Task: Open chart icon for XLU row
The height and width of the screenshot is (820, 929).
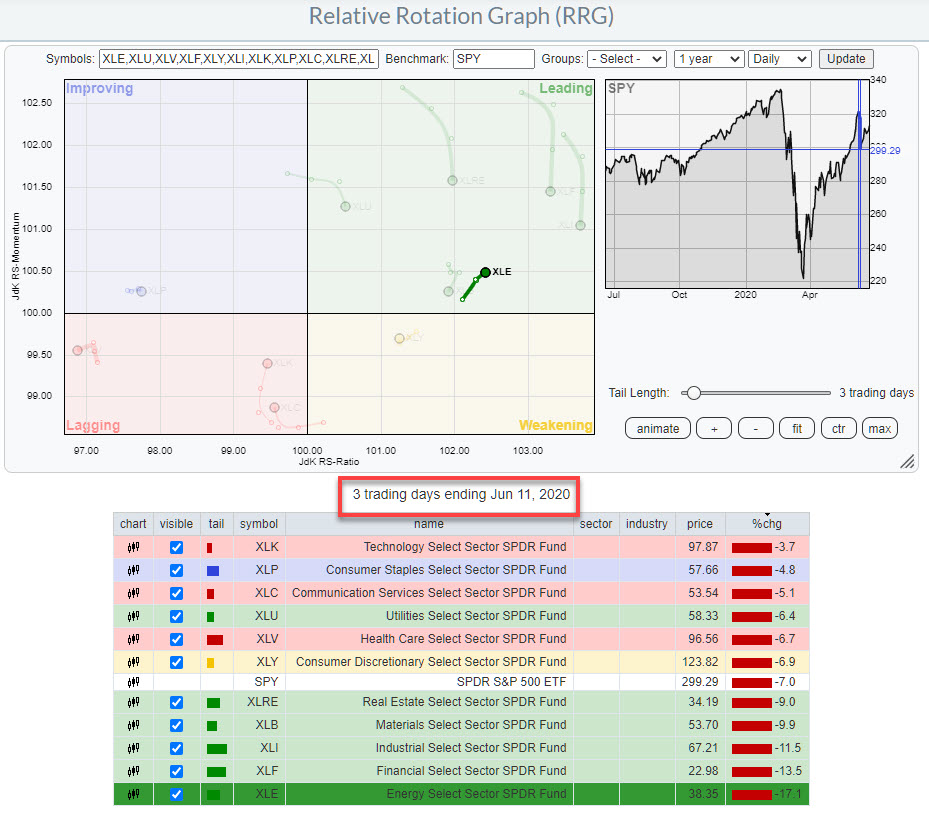Action: [132, 616]
